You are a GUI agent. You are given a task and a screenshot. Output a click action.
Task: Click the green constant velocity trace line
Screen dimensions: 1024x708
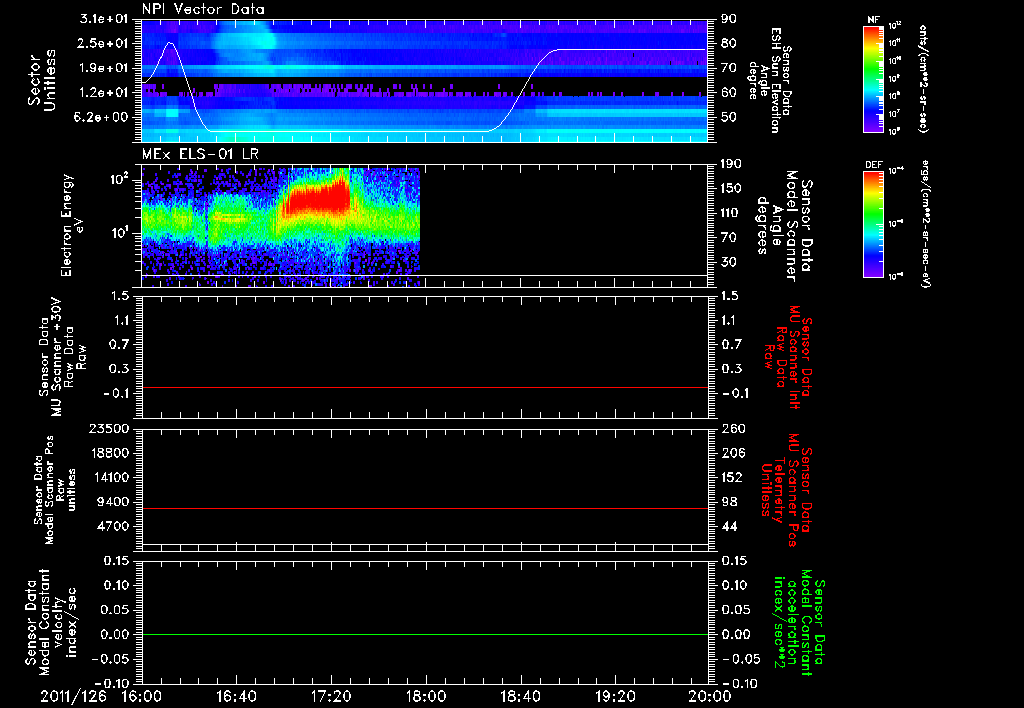click(424, 634)
